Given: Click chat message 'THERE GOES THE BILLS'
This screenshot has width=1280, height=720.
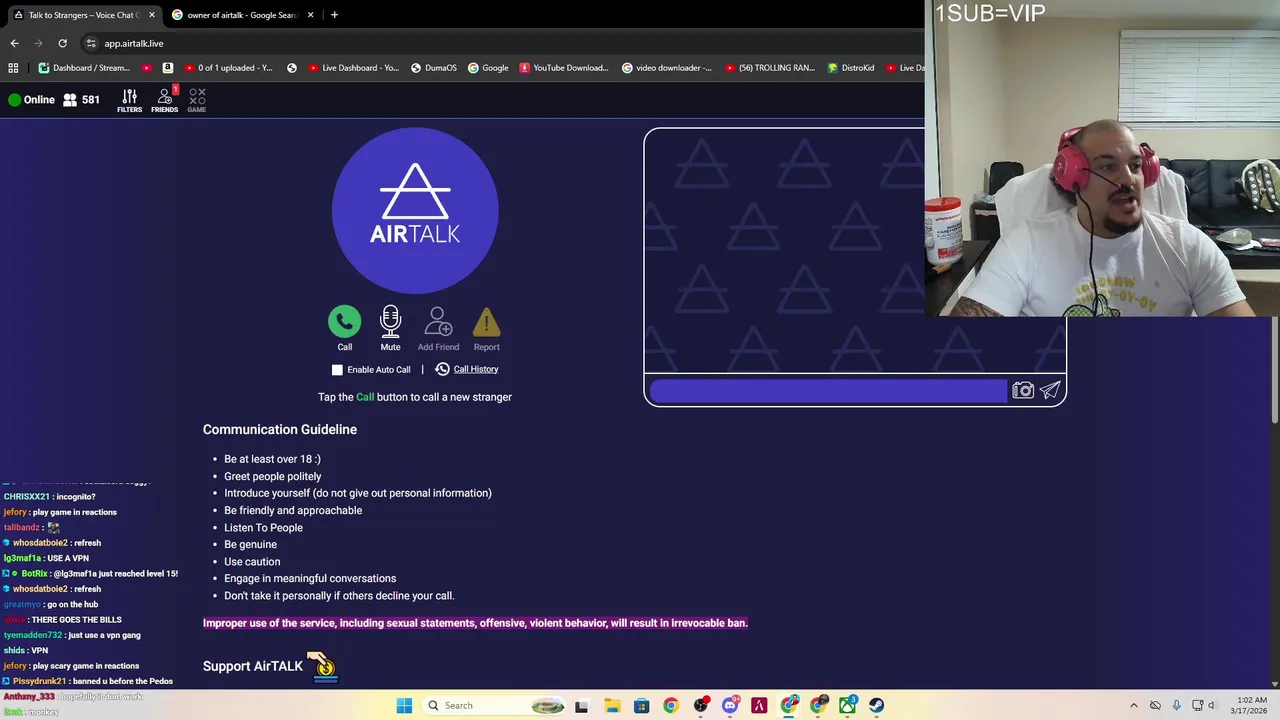Looking at the screenshot, I should coord(76,620).
